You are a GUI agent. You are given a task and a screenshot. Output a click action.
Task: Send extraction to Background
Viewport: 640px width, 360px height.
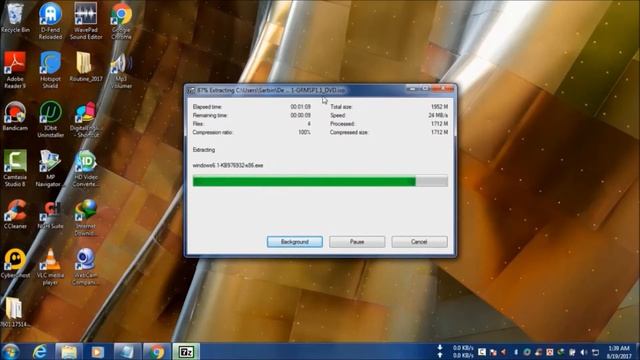(x=295, y=242)
